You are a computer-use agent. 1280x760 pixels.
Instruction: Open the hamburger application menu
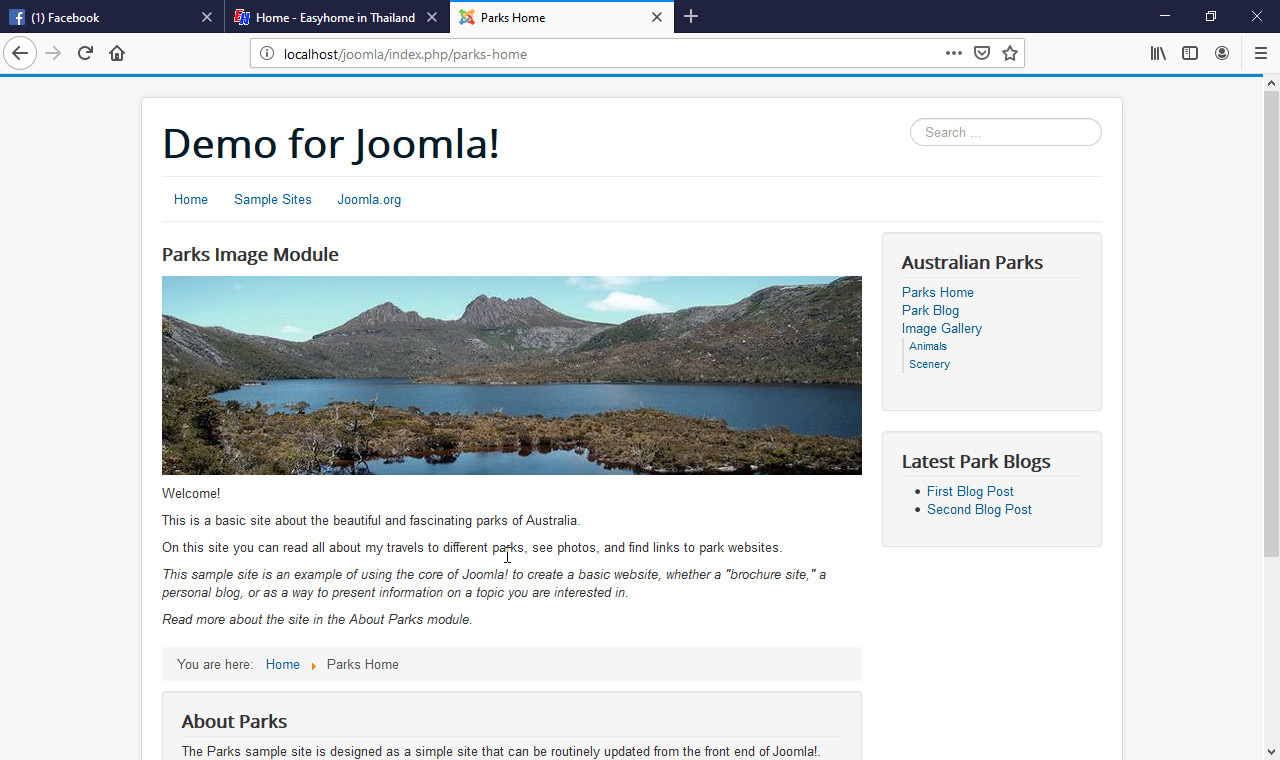(1260, 53)
